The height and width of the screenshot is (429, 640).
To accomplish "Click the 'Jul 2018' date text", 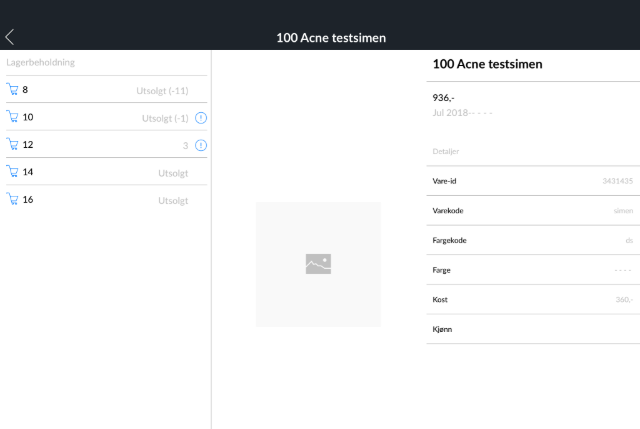I will point(450,113).
